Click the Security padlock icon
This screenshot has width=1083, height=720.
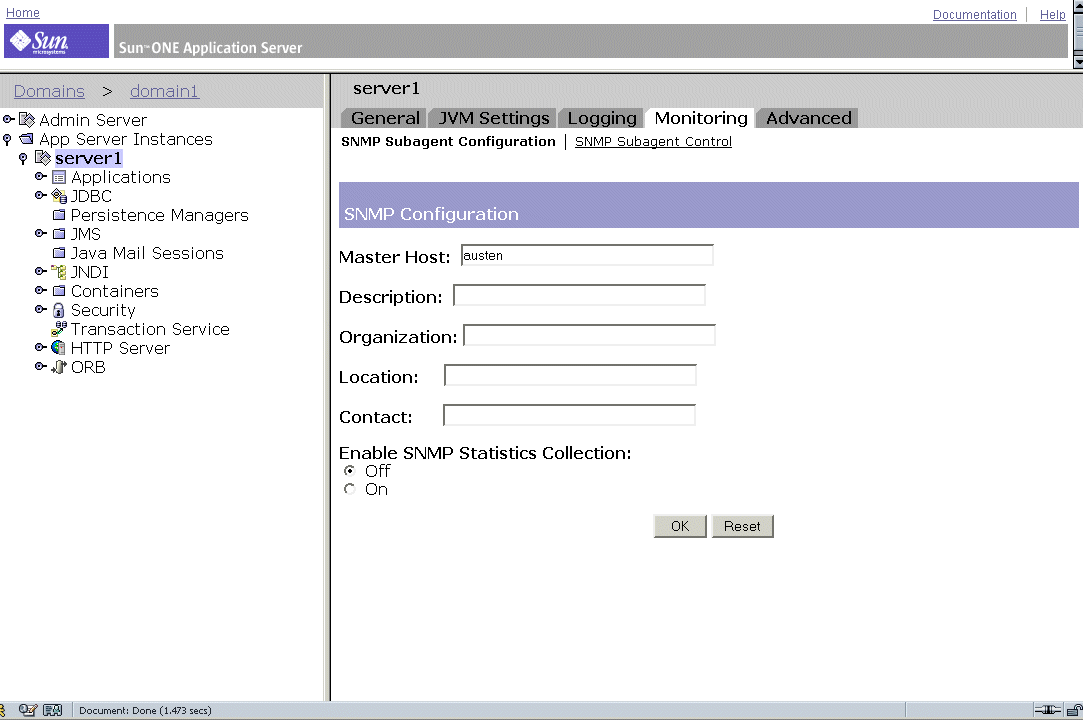click(59, 310)
